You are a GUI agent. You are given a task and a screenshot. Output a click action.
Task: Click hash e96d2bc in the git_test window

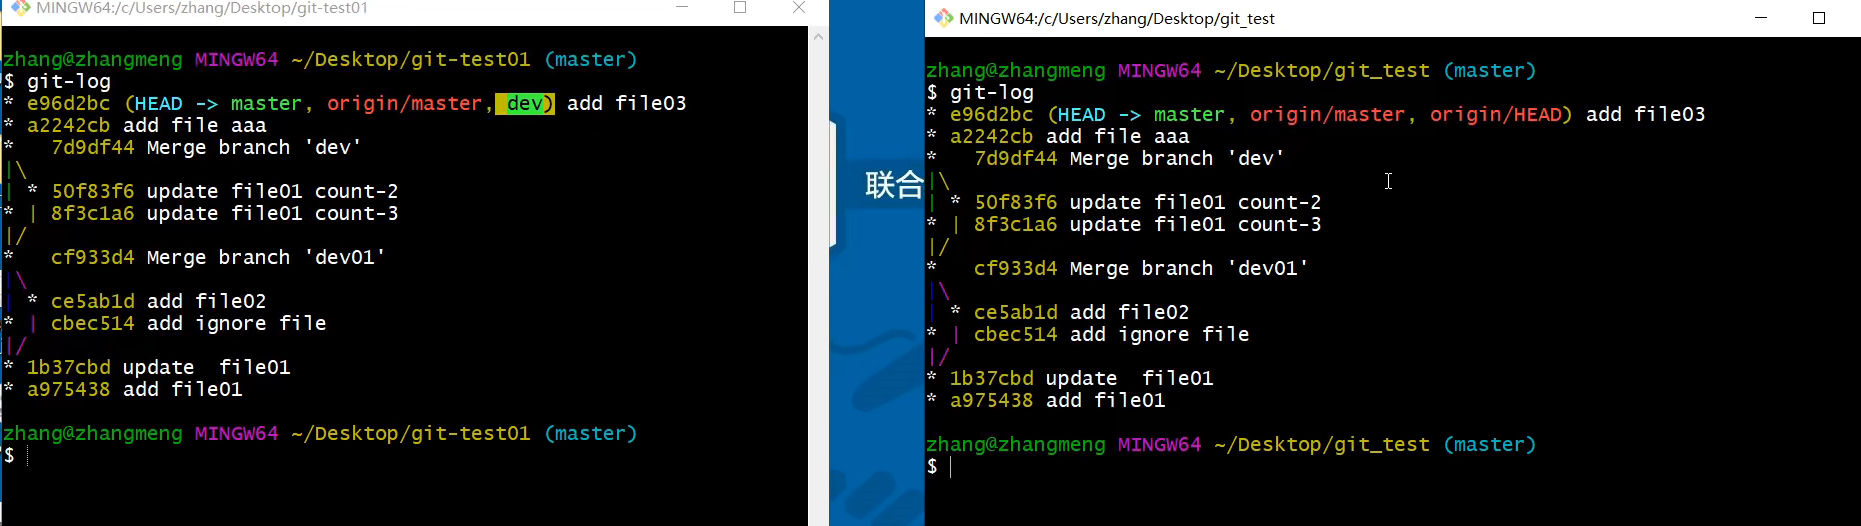pyautogui.click(x=992, y=114)
